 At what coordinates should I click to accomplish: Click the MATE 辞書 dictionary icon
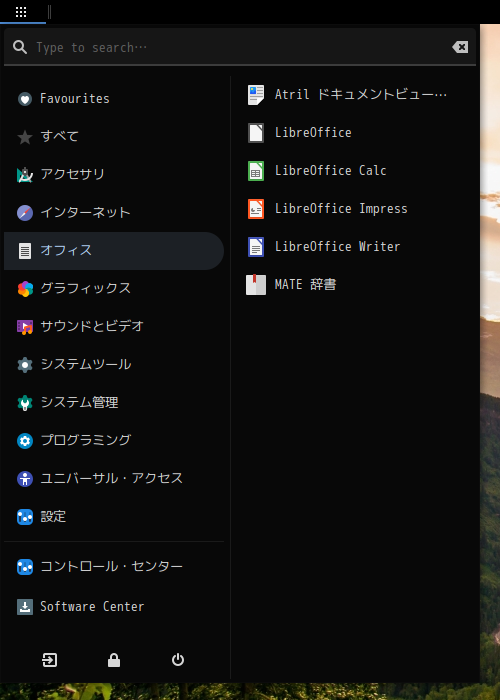coord(256,285)
